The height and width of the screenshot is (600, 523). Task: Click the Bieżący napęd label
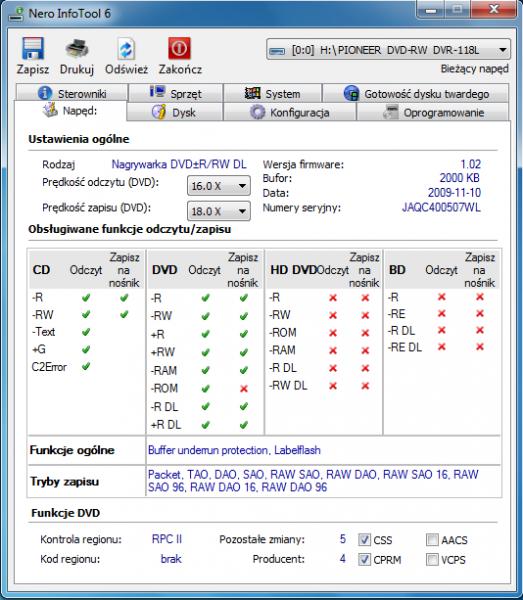pos(474,69)
